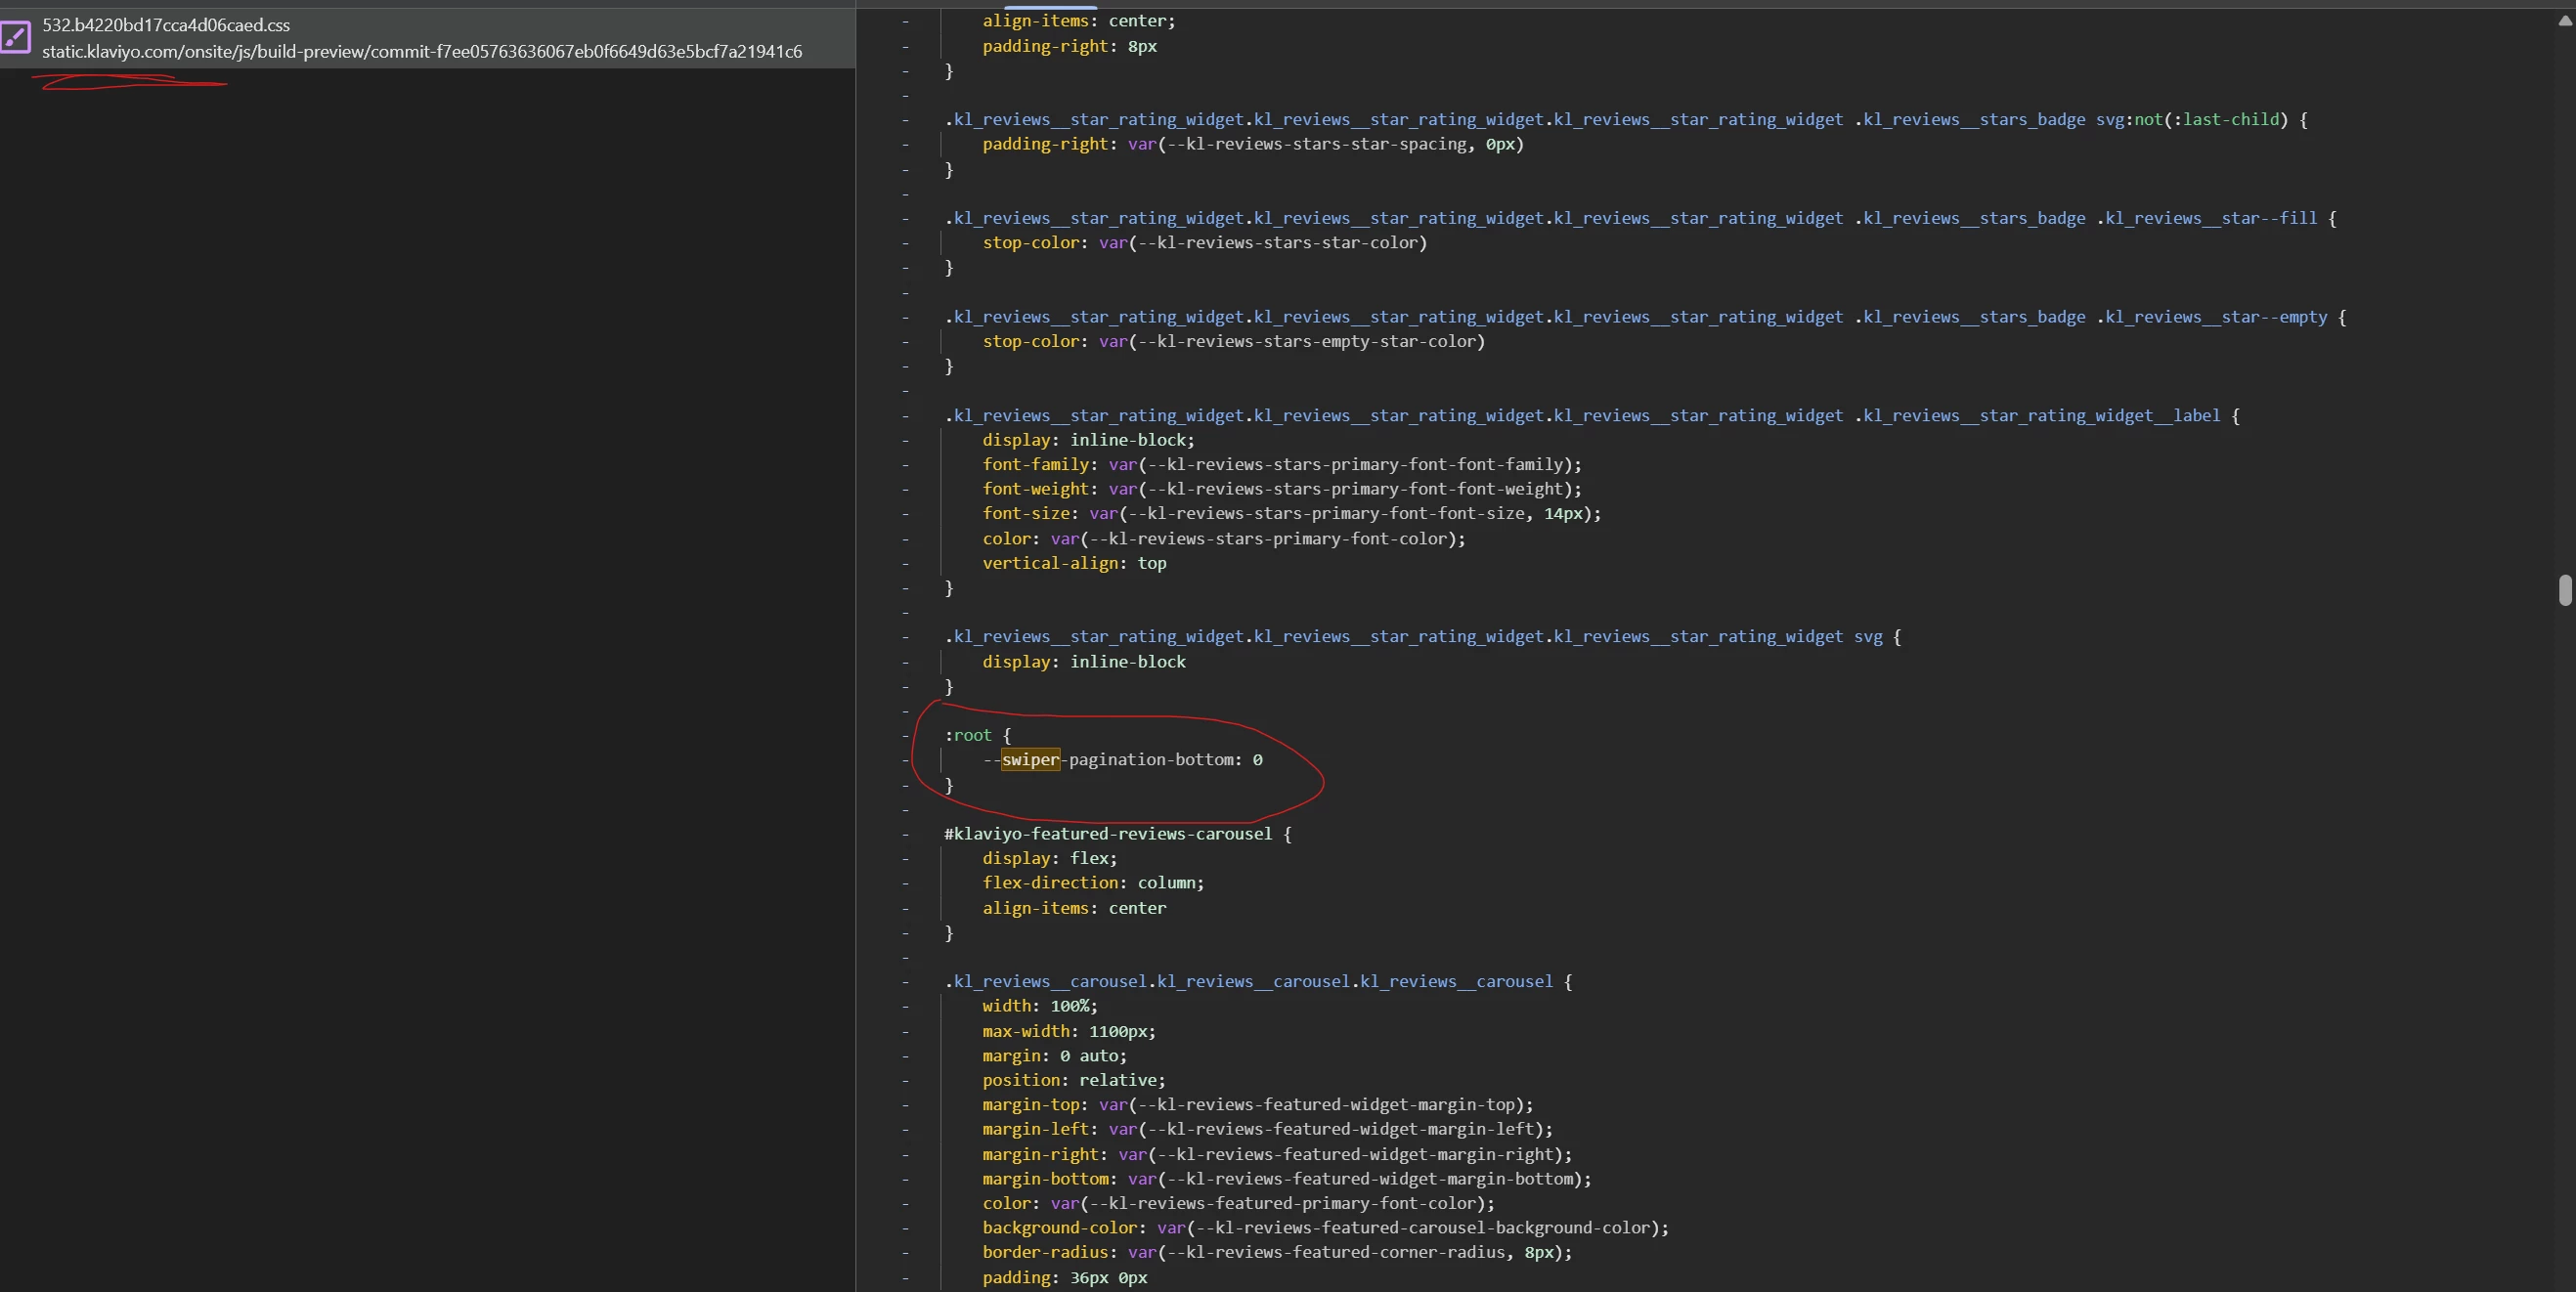The width and height of the screenshot is (2576, 1292).
Task: Click the active tab indicator above the code
Action: [1050, 6]
